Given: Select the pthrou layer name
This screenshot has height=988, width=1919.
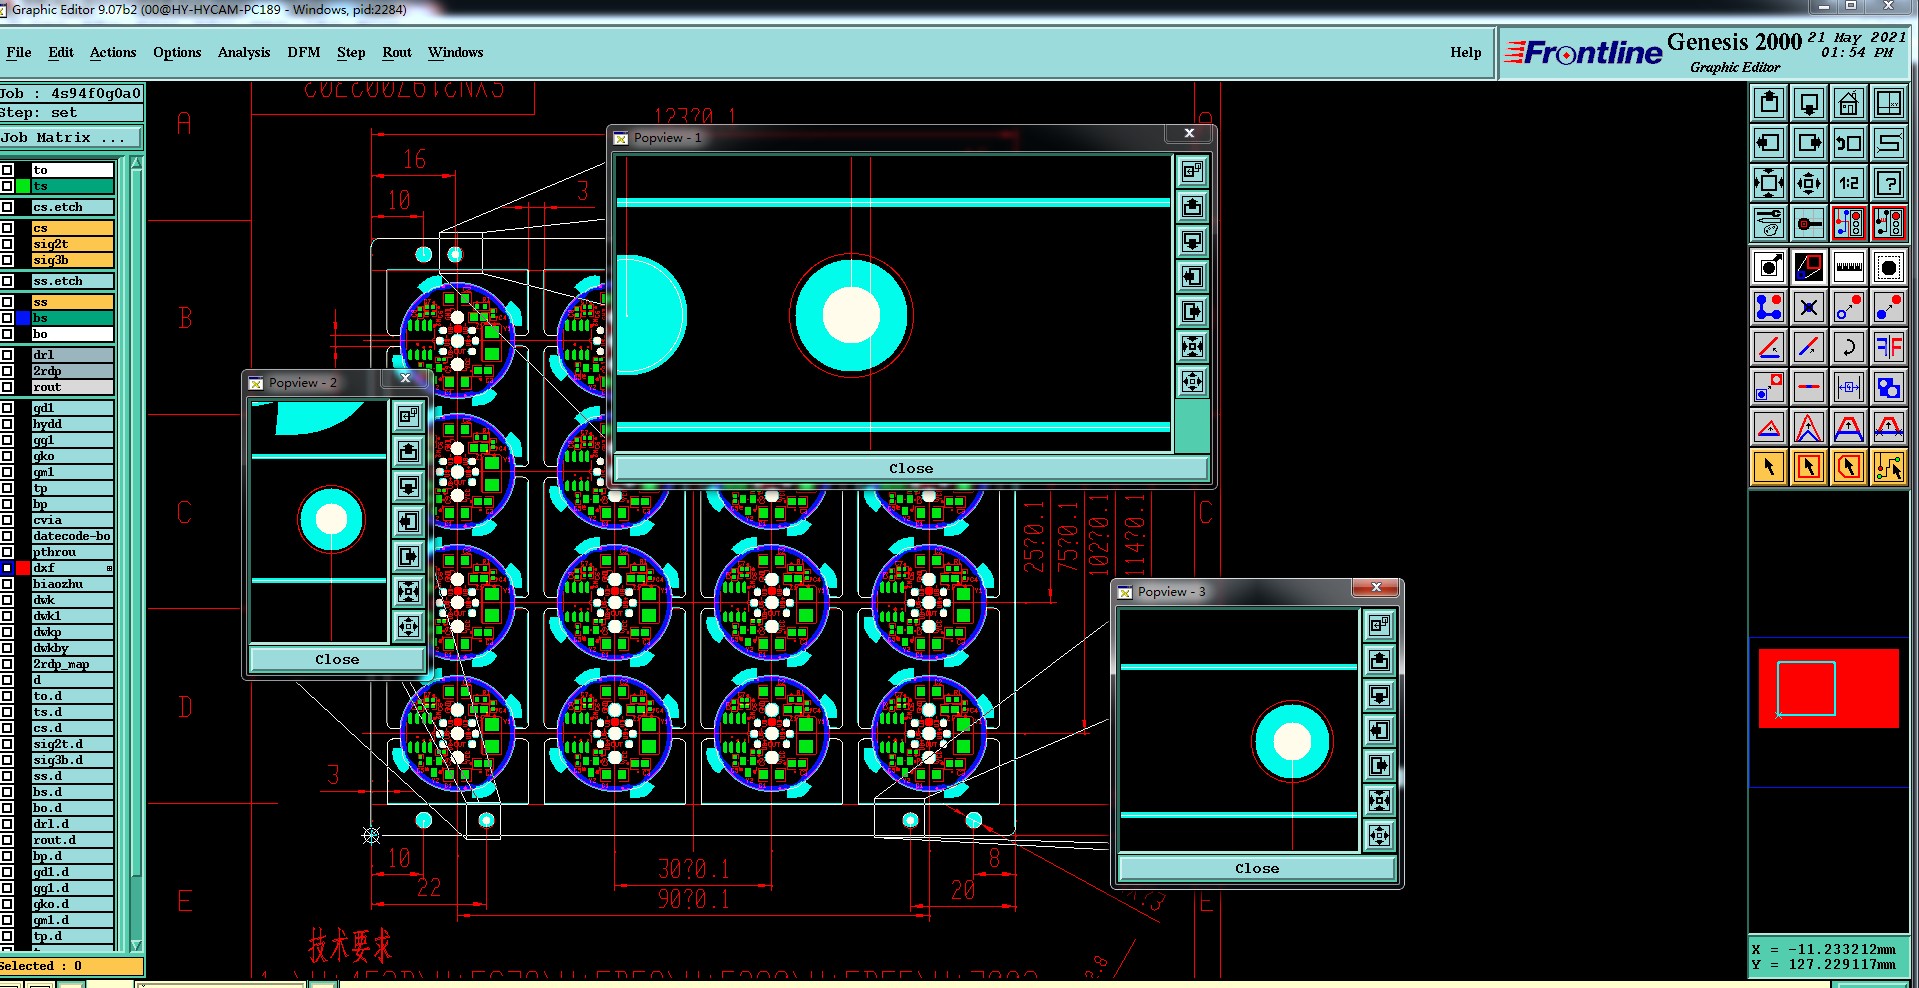Looking at the screenshot, I should [x=72, y=552].
